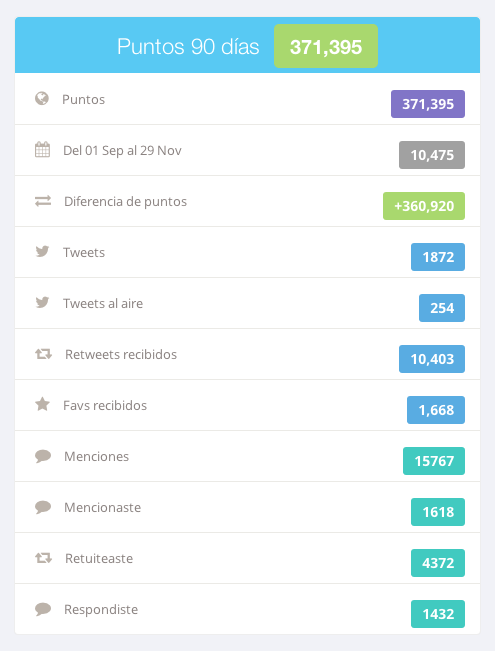The height and width of the screenshot is (651, 495).
Task: Click the blue 1872 Tweets badge
Action: tap(438, 257)
